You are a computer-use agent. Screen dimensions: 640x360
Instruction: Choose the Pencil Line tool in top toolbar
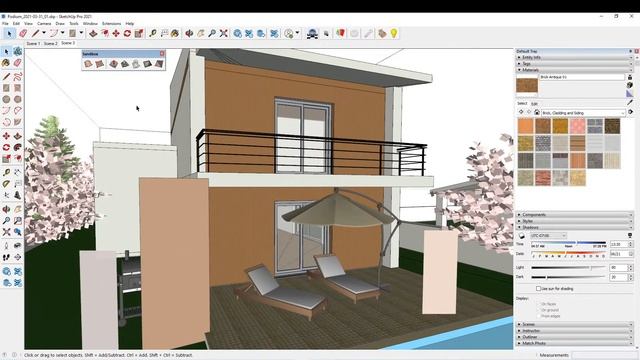[36, 33]
